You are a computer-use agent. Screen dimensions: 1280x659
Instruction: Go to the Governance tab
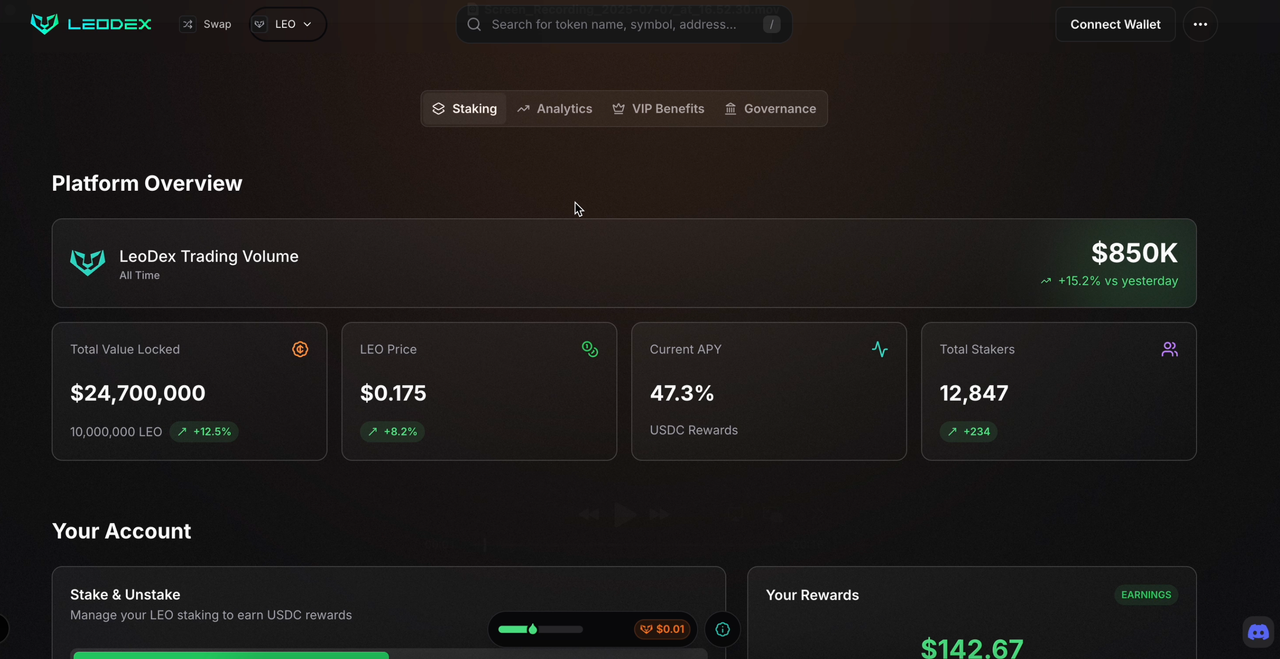pos(770,109)
